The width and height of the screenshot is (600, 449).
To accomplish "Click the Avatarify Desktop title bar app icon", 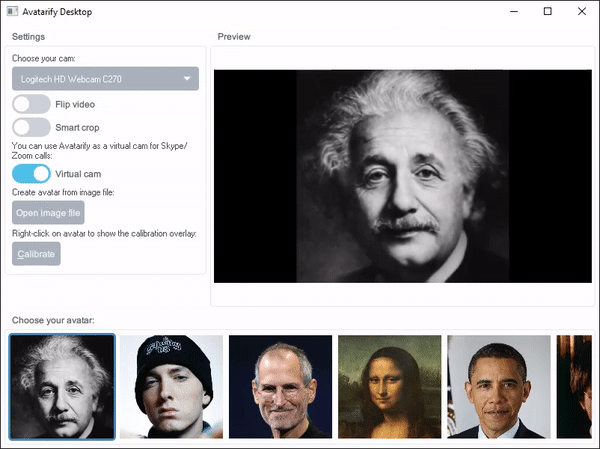I will click(x=12, y=11).
